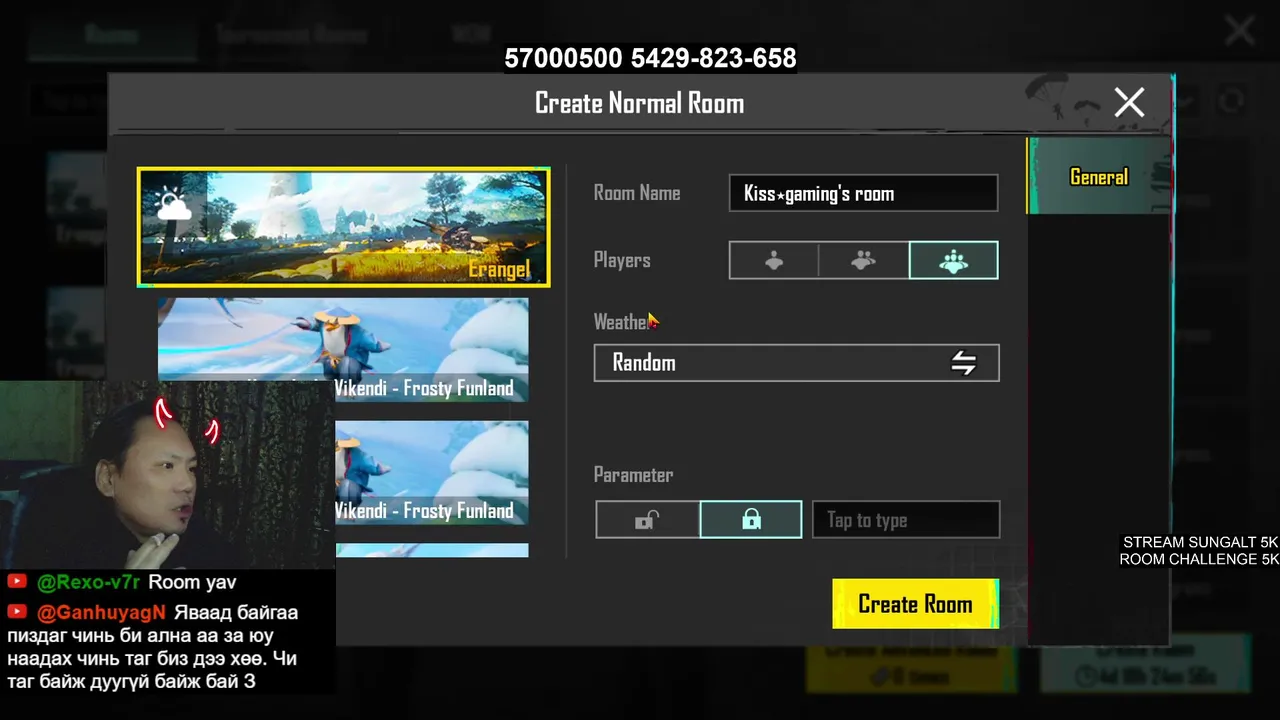This screenshot has width=1280, height=720.
Task: Choose the unlocked room option
Action: (647, 520)
